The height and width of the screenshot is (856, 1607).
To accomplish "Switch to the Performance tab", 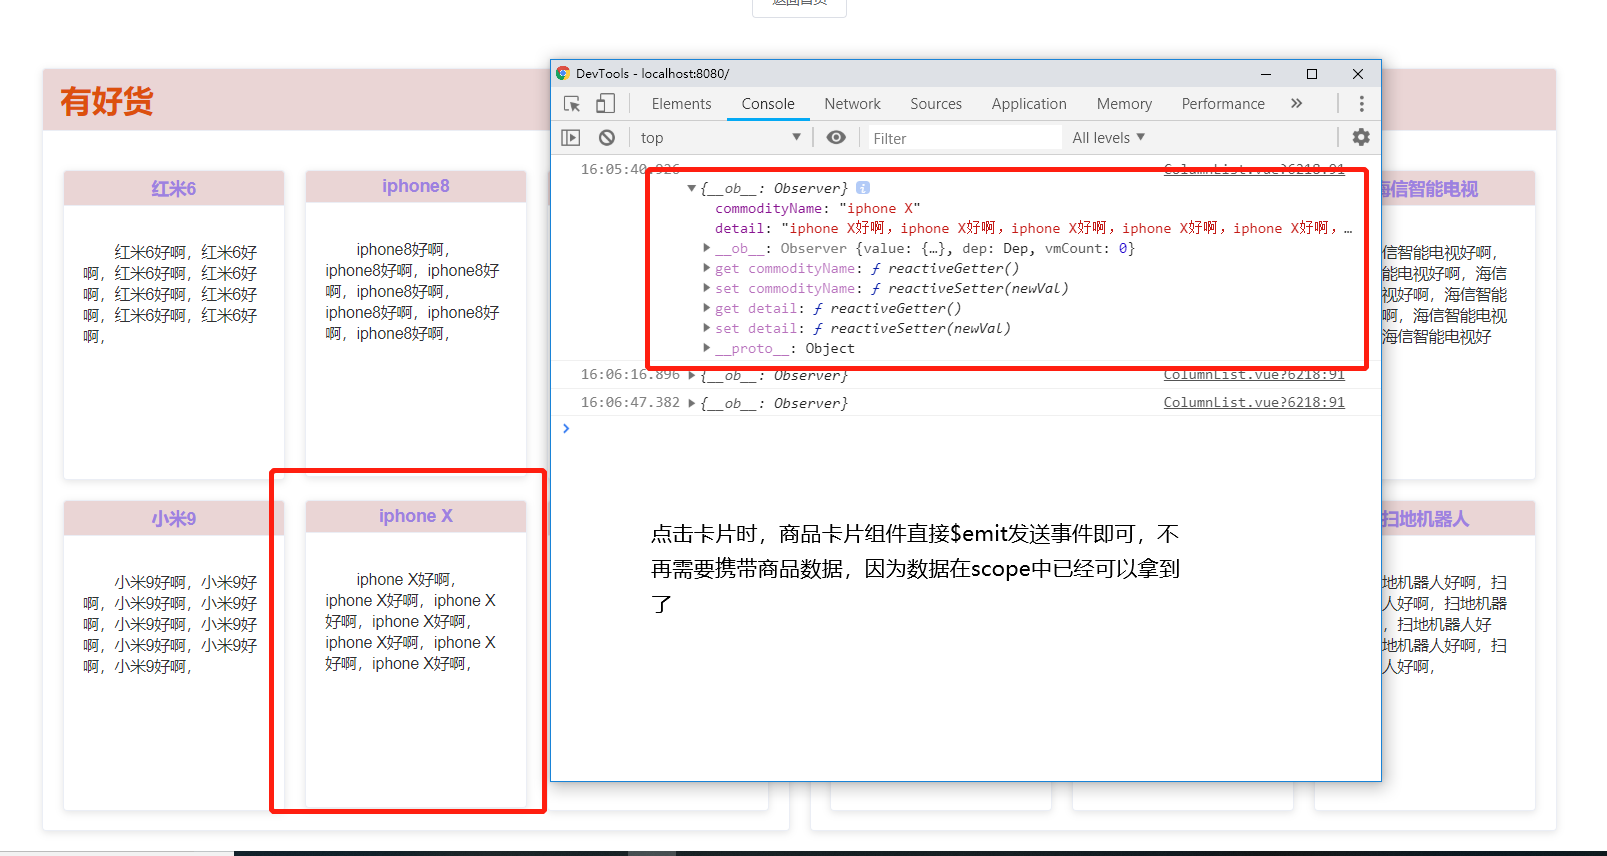I will coord(1223,104).
